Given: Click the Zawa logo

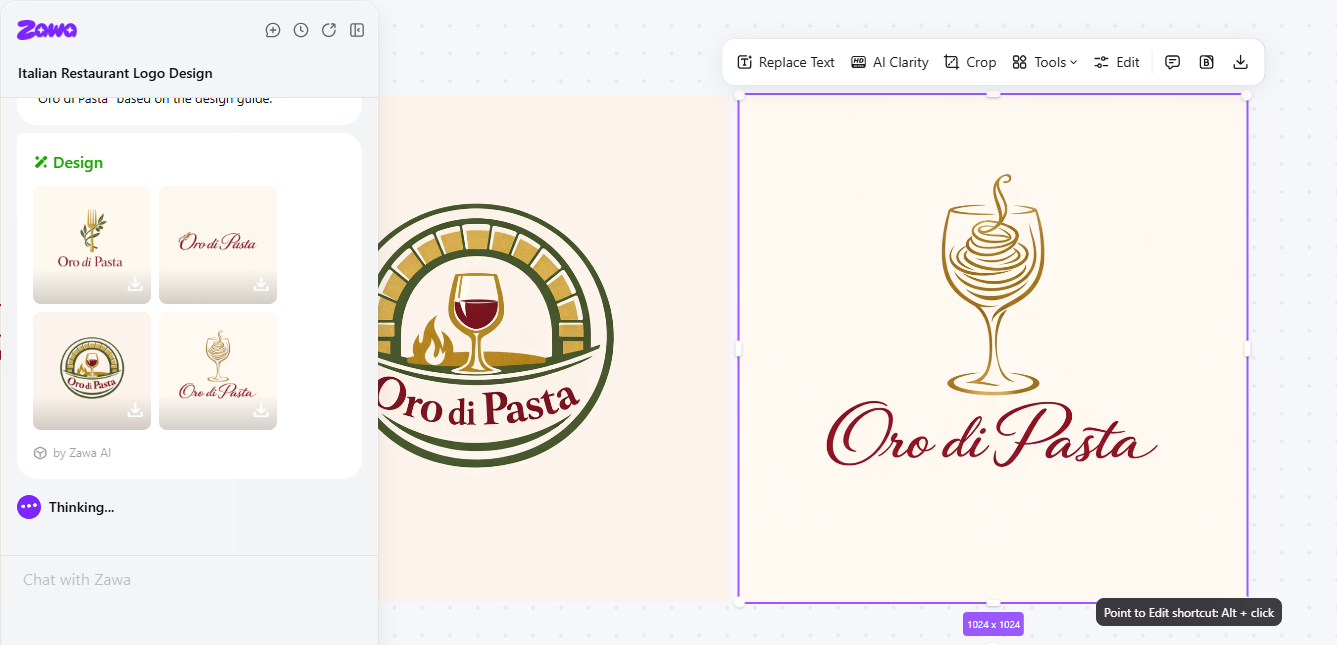Looking at the screenshot, I should click(45, 30).
